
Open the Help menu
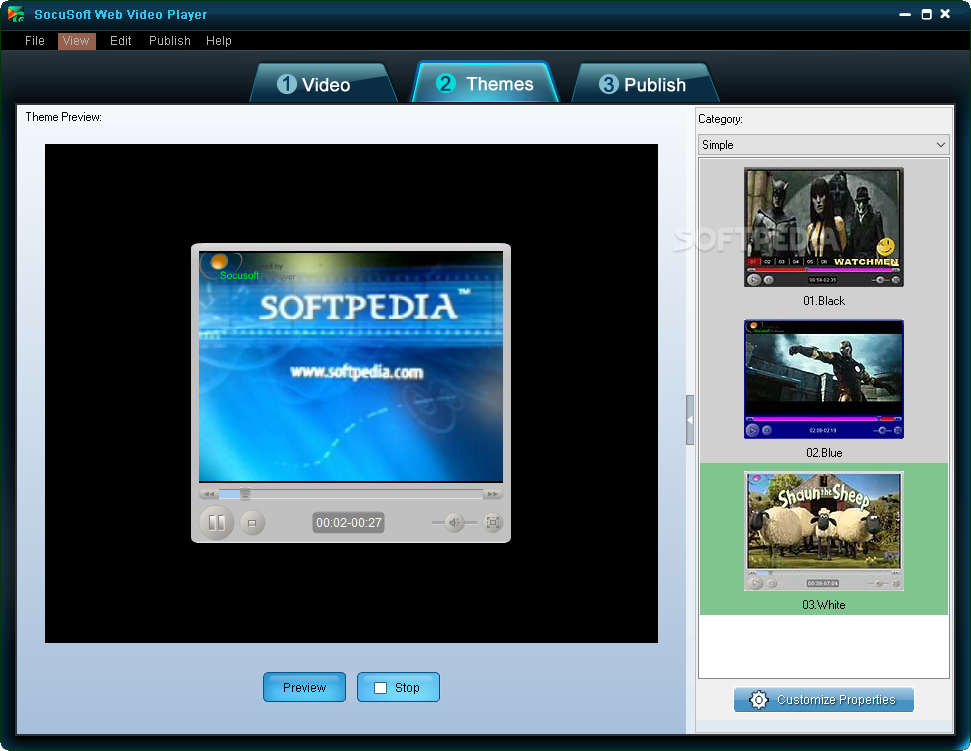(219, 41)
